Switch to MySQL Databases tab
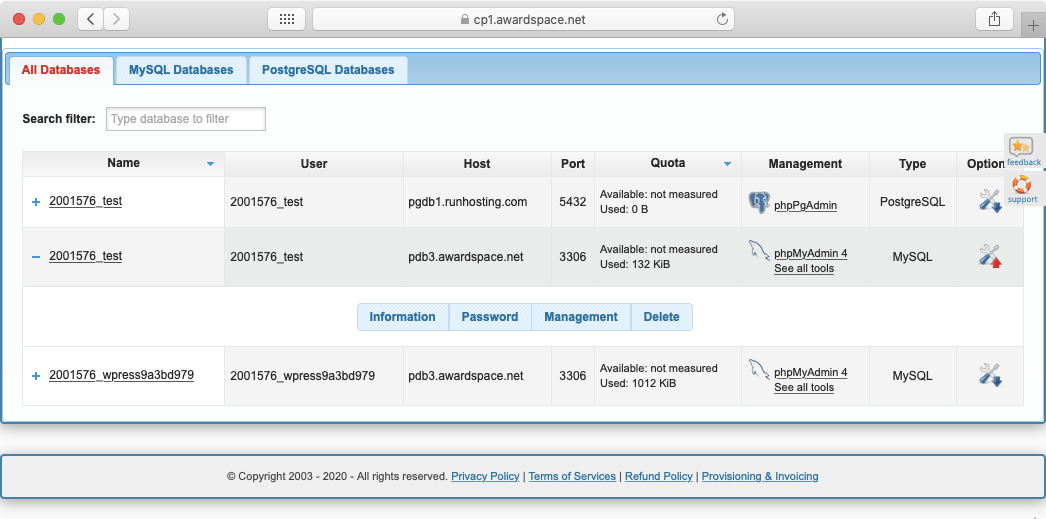Image resolution: width=1046 pixels, height=519 pixels. click(x=181, y=70)
